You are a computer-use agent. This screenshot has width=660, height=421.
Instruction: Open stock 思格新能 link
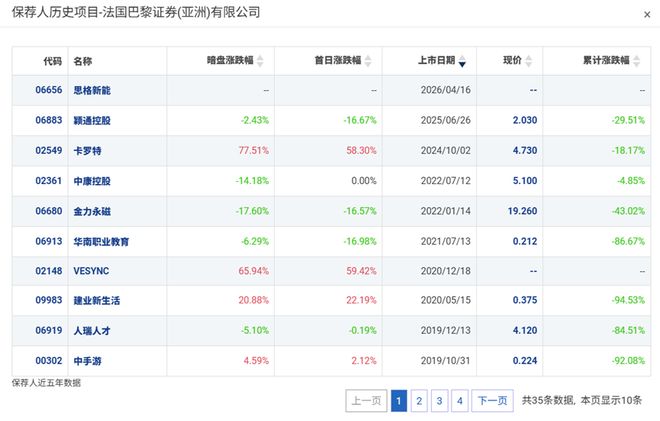92,89
